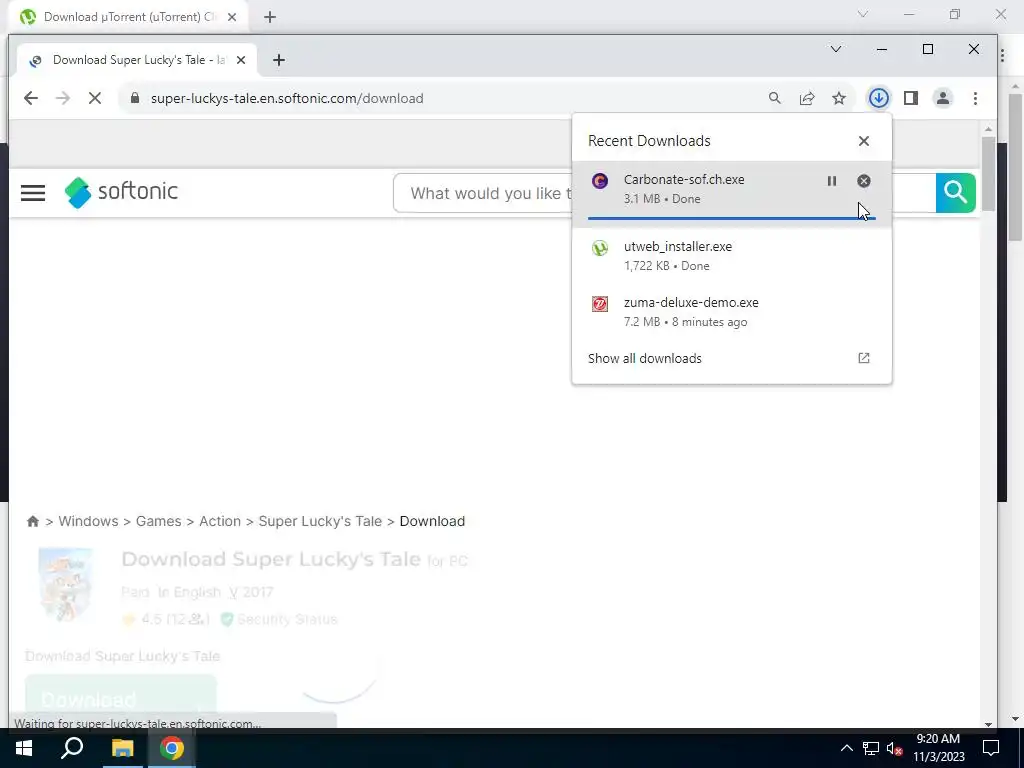Share this page icon in address bar
This screenshot has height=768, width=1024.
tap(807, 98)
